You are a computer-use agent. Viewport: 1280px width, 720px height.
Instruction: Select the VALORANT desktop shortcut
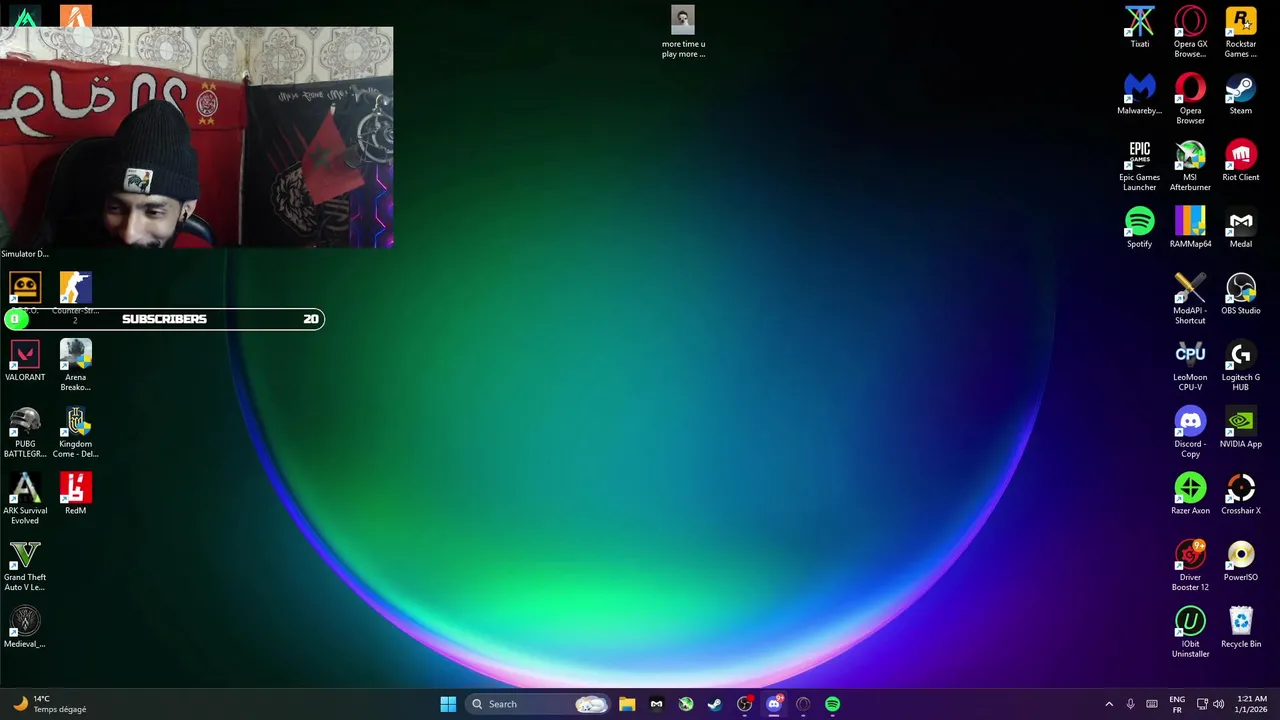(25, 361)
